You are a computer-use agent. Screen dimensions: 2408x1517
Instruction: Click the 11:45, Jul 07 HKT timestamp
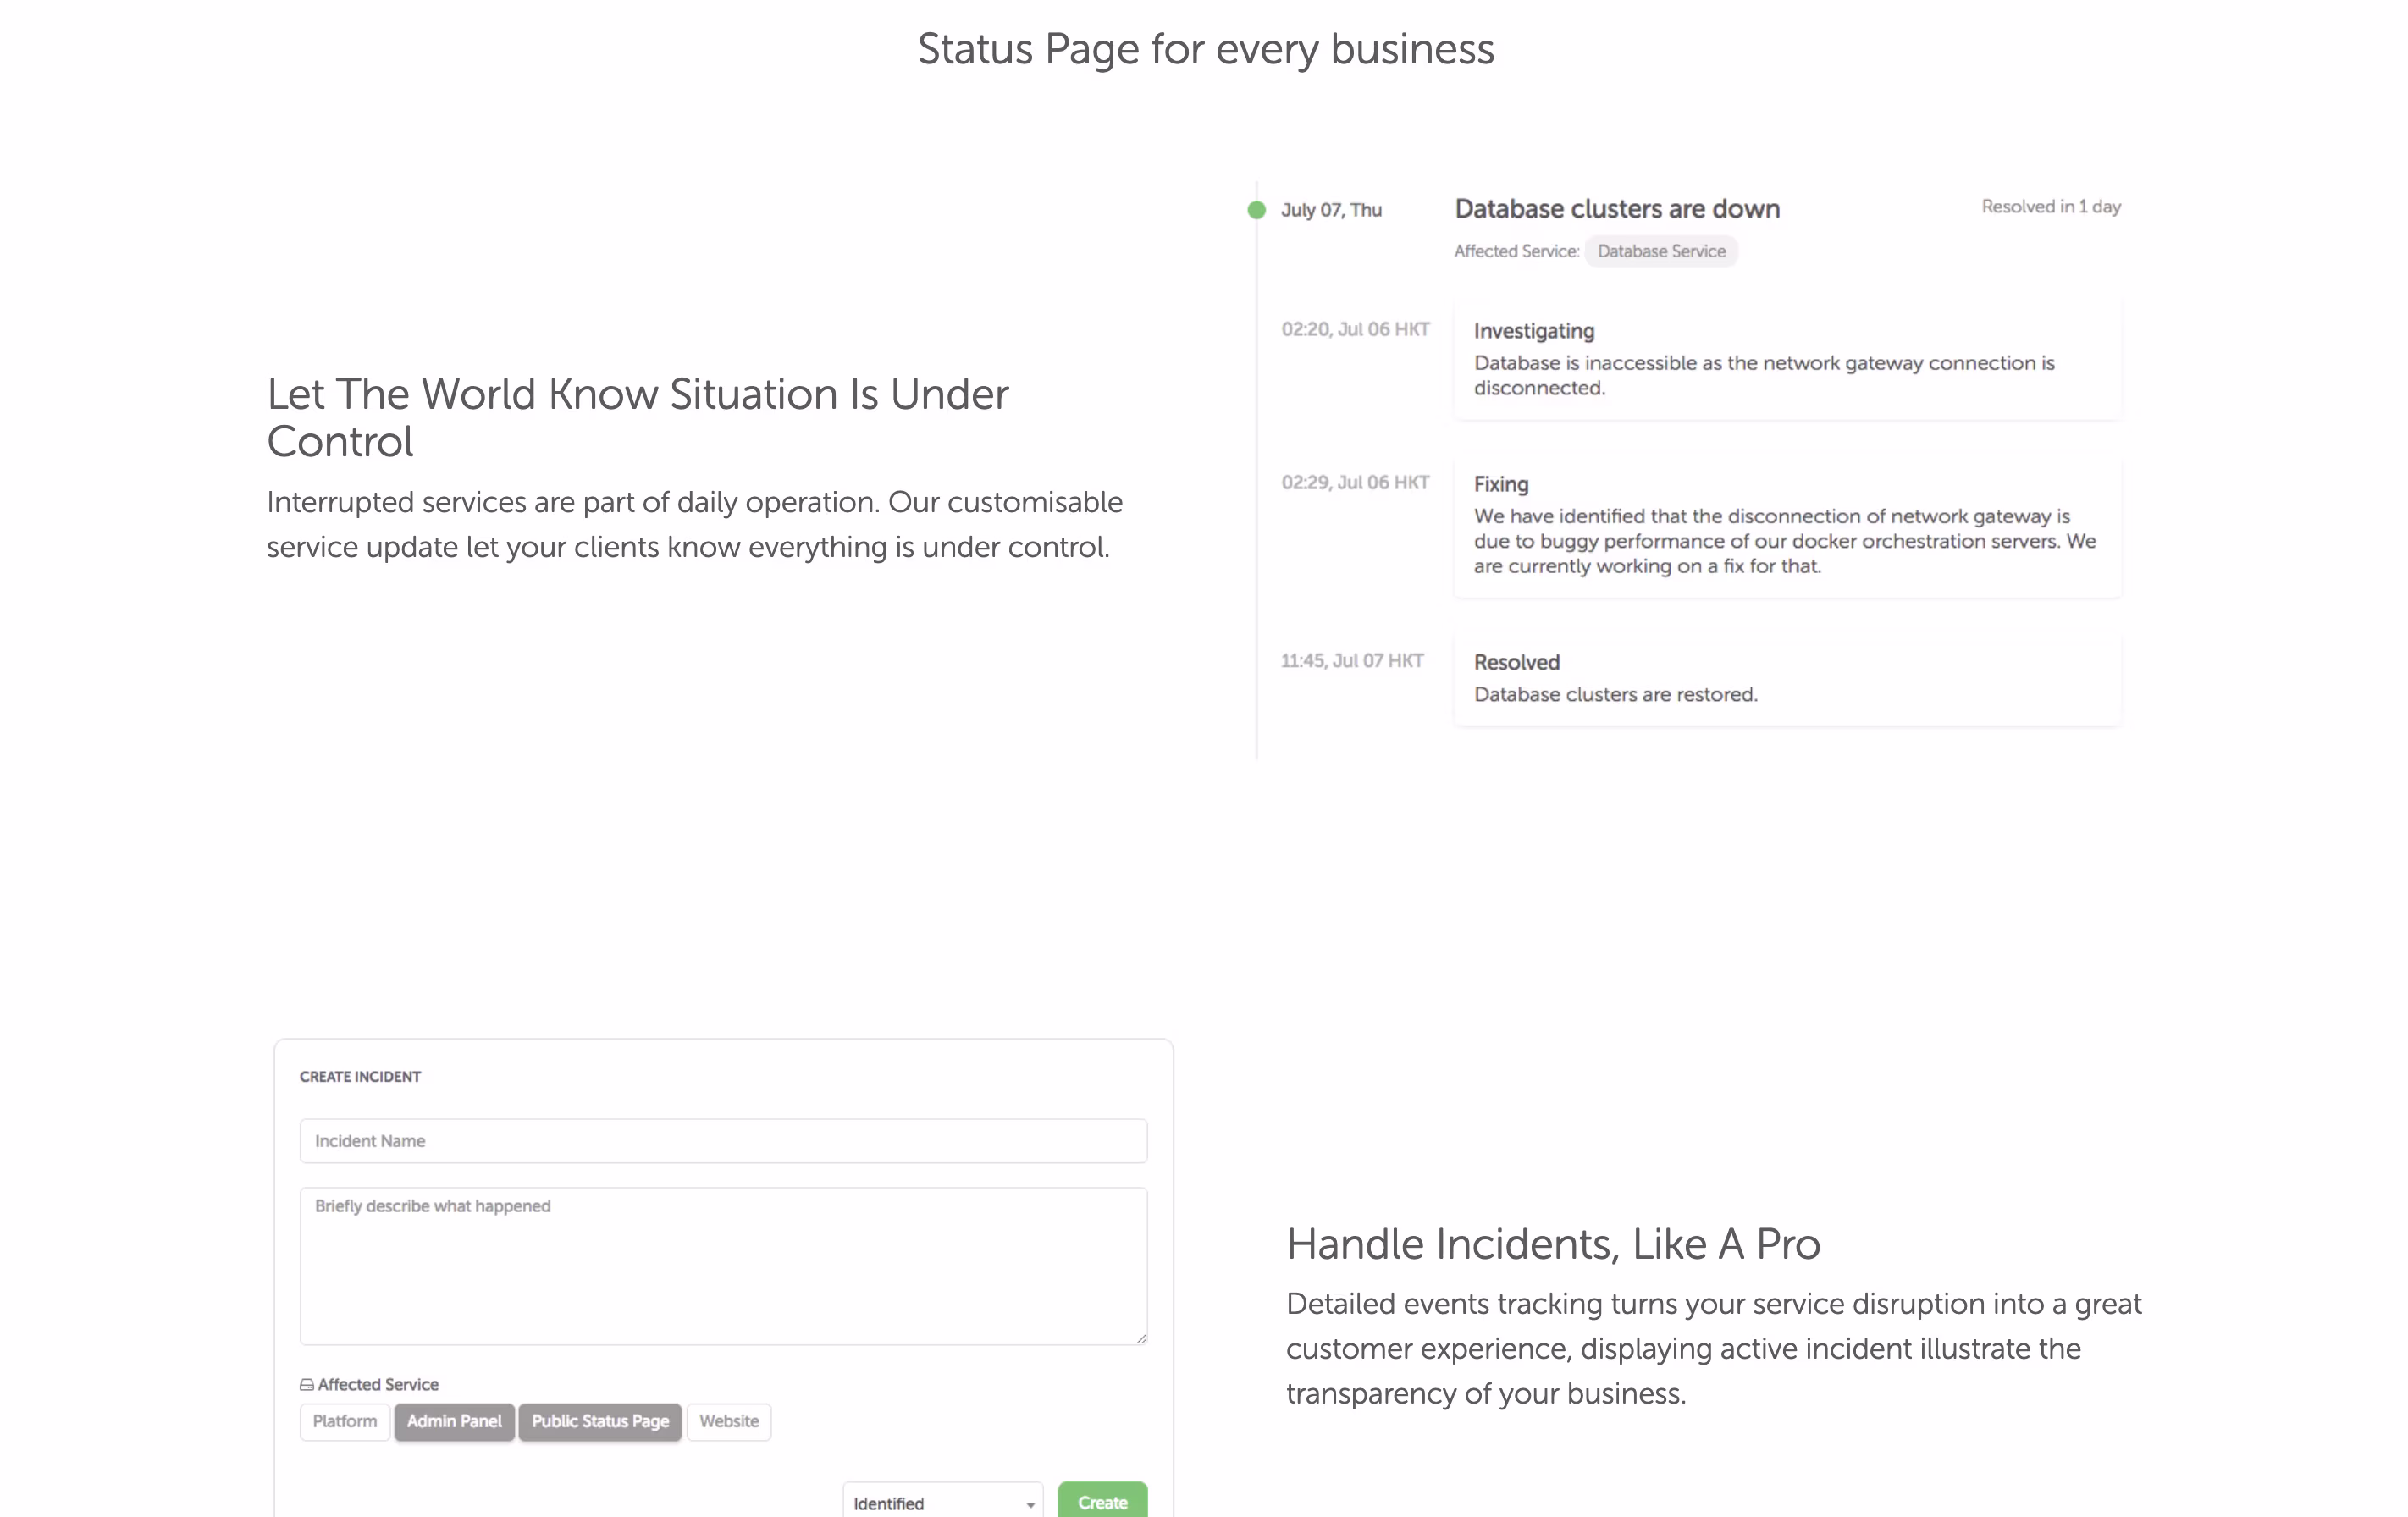click(1352, 660)
